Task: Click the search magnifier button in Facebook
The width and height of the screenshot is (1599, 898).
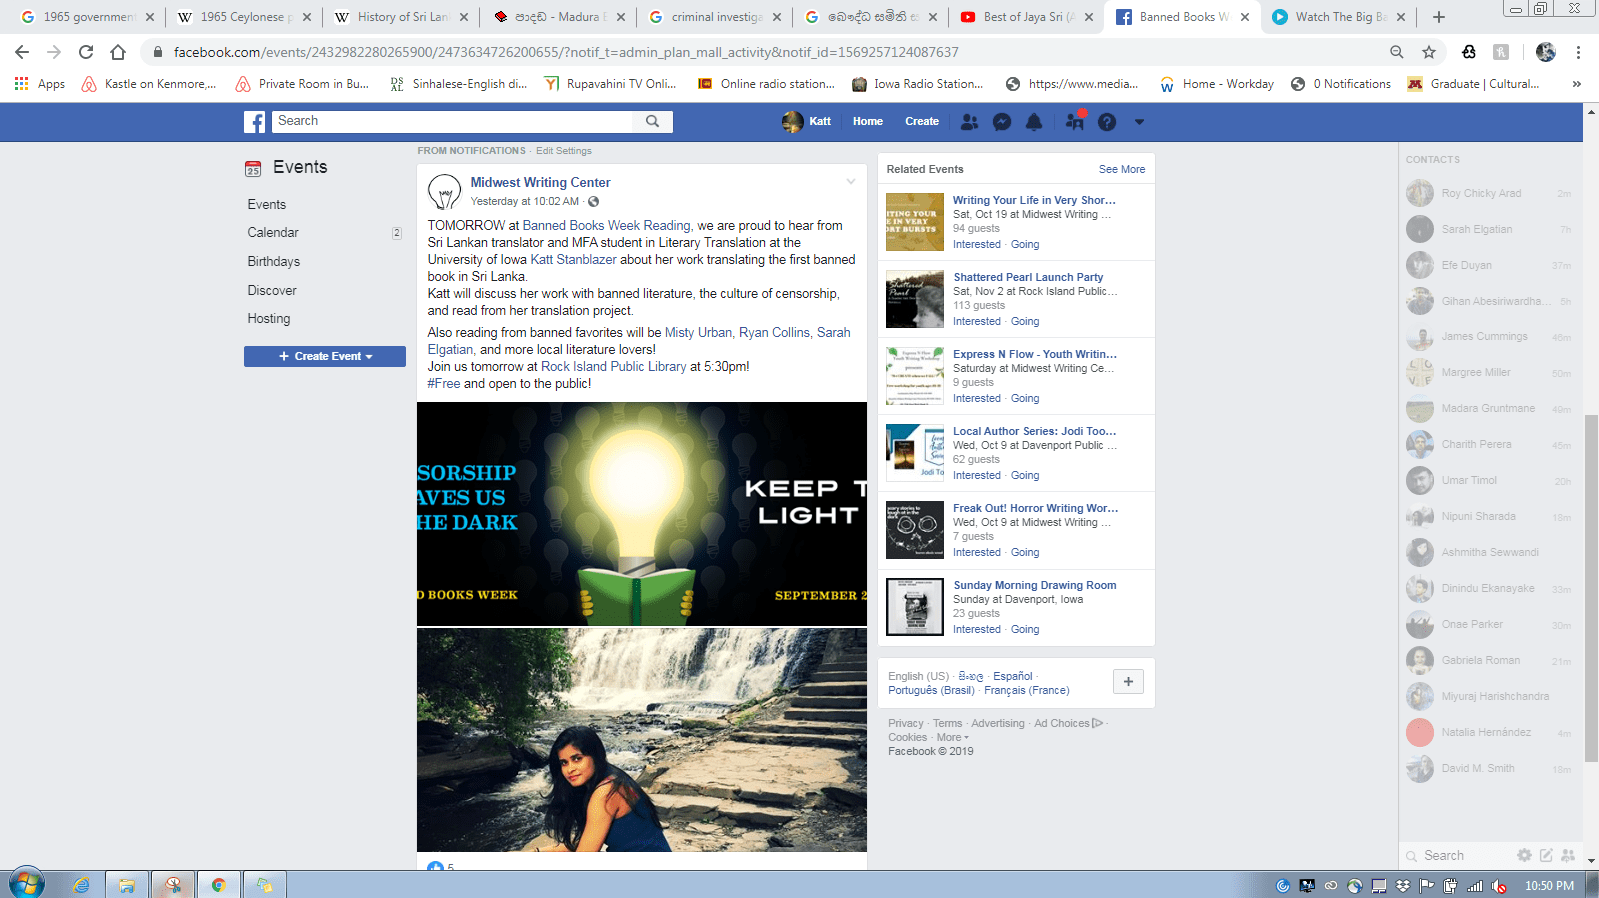Action: tap(652, 121)
